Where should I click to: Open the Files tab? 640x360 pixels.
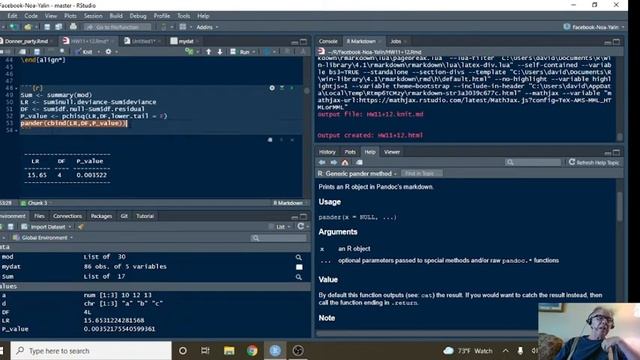click(39, 216)
